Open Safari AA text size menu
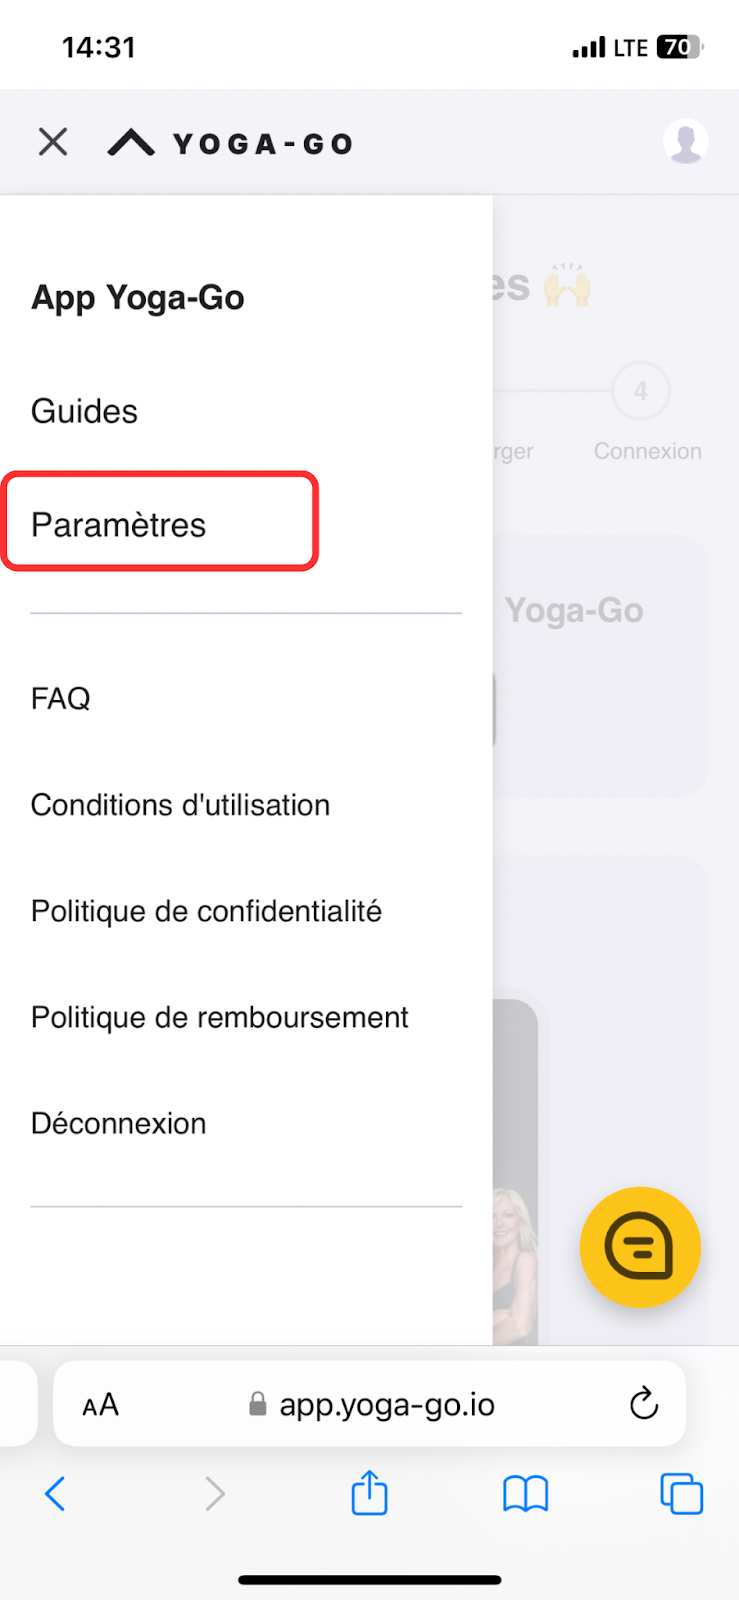Viewport: 739px width, 1600px height. (100, 1405)
